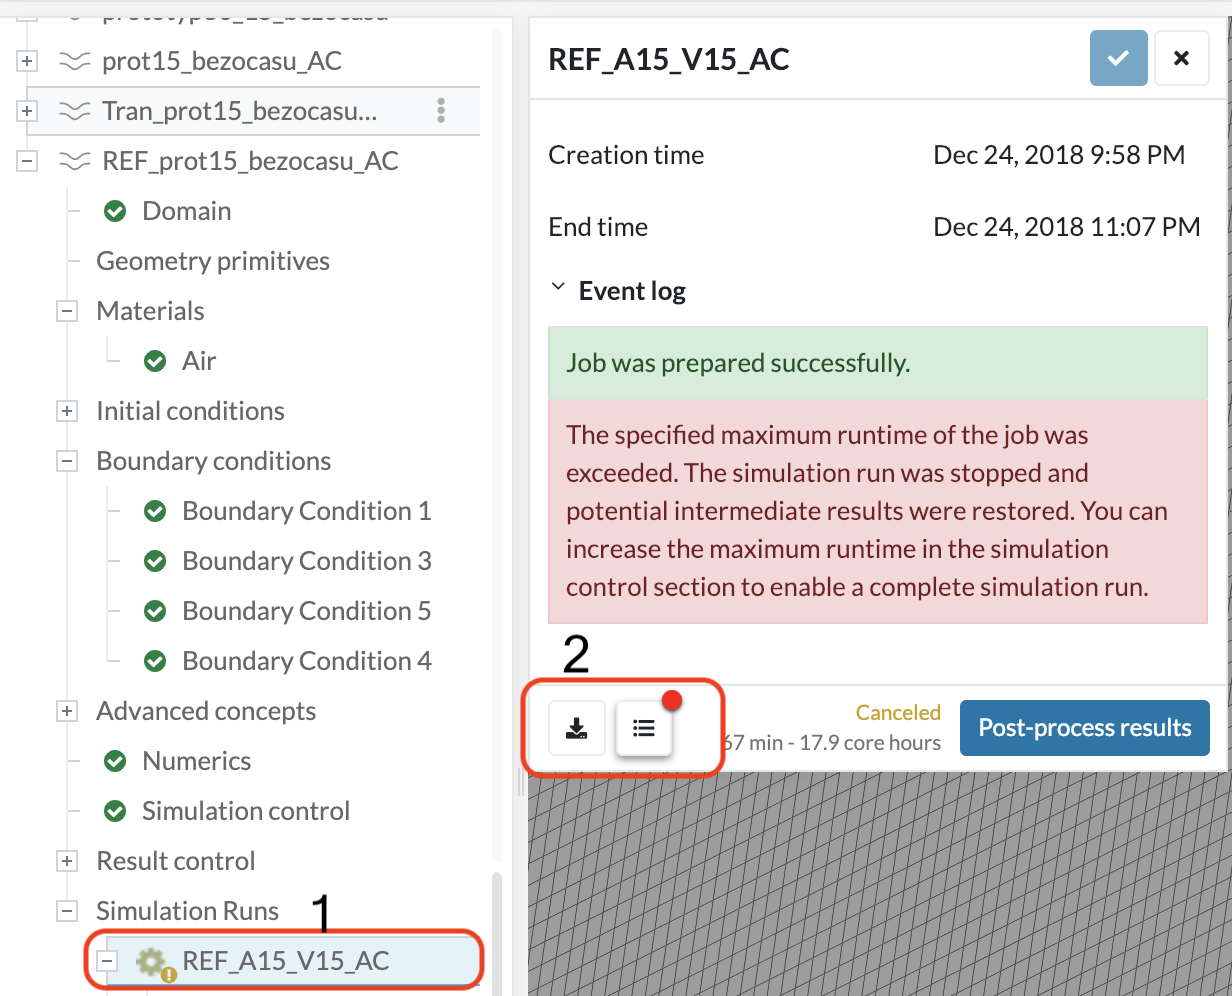This screenshot has width=1232, height=996.
Task: Click the wave icon beside prot15_bezocasu_AC
Action: click(74, 61)
